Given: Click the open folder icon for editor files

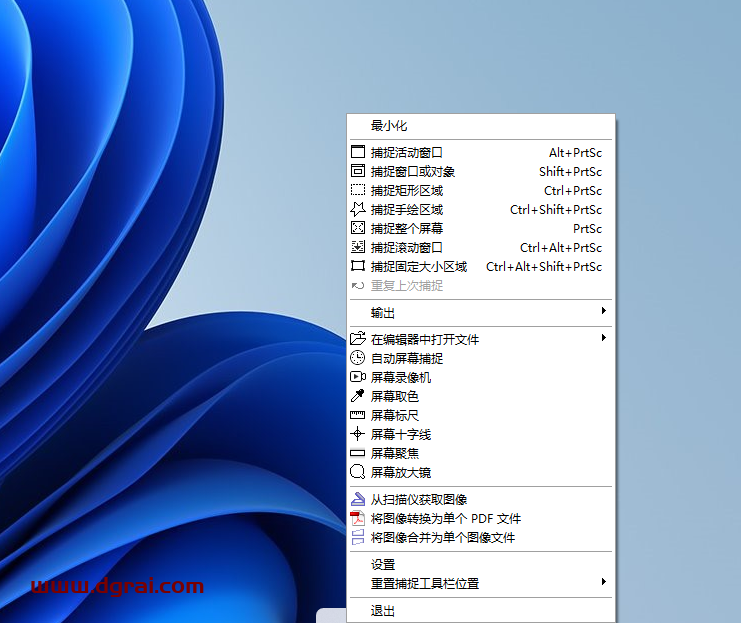Looking at the screenshot, I should (358, 338).
